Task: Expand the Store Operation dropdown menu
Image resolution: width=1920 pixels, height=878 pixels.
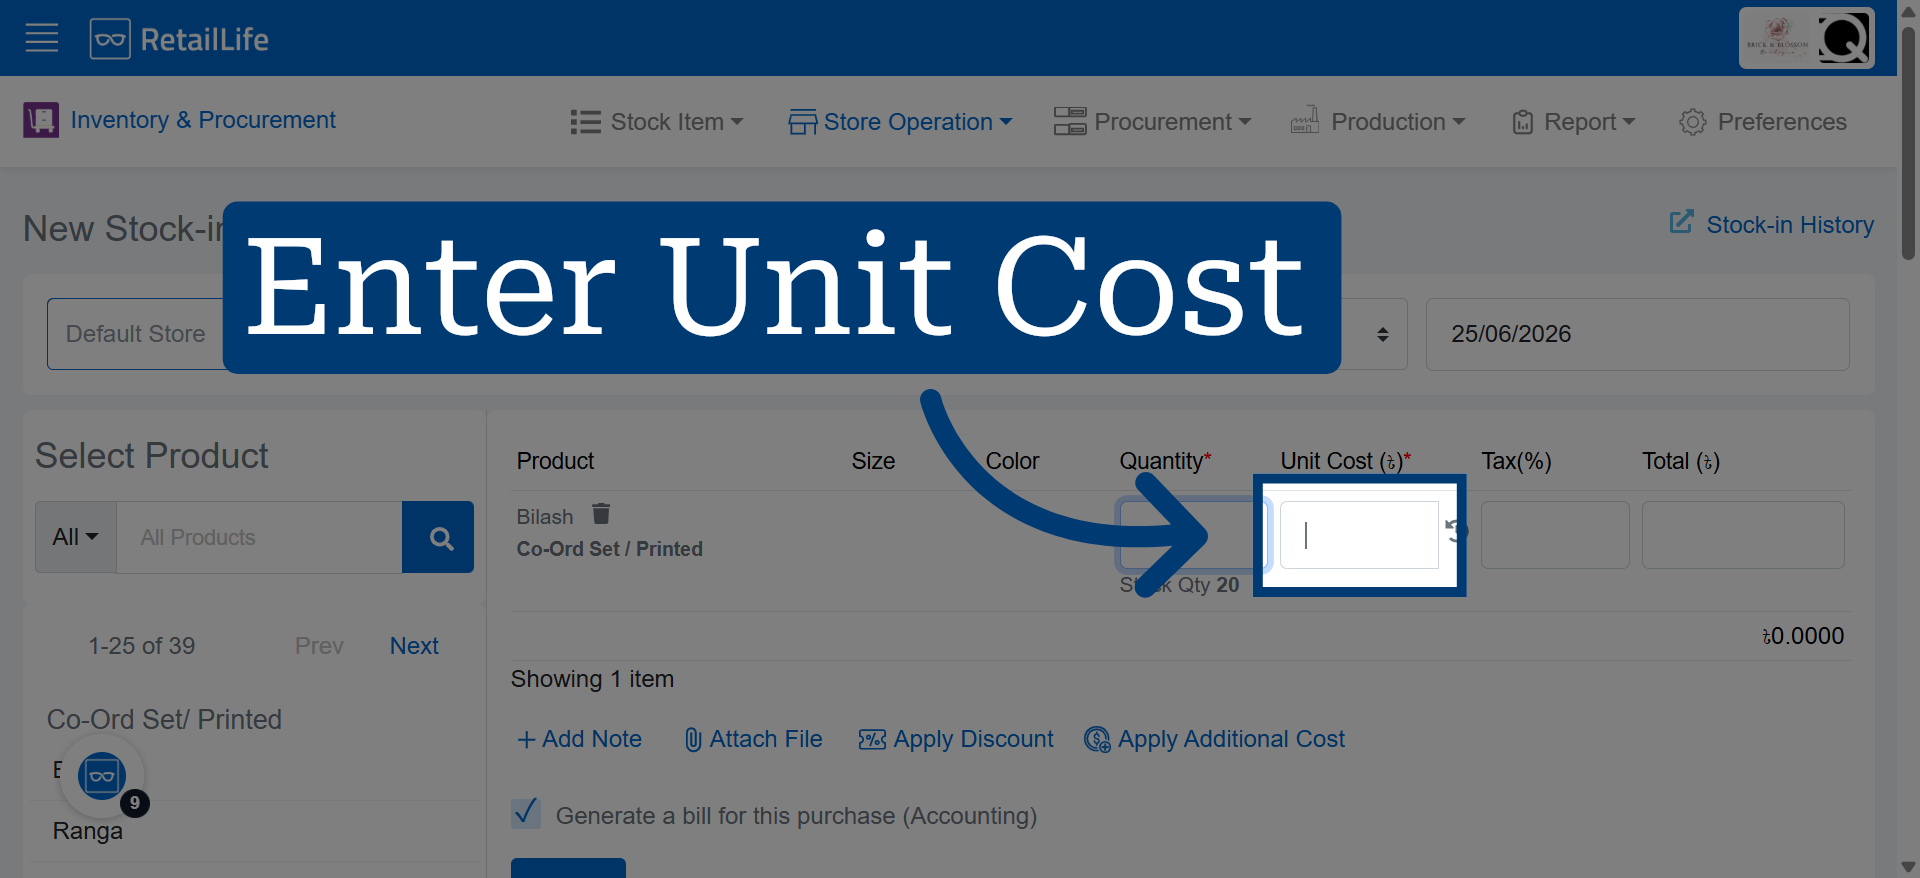Action: pos(900,122)
